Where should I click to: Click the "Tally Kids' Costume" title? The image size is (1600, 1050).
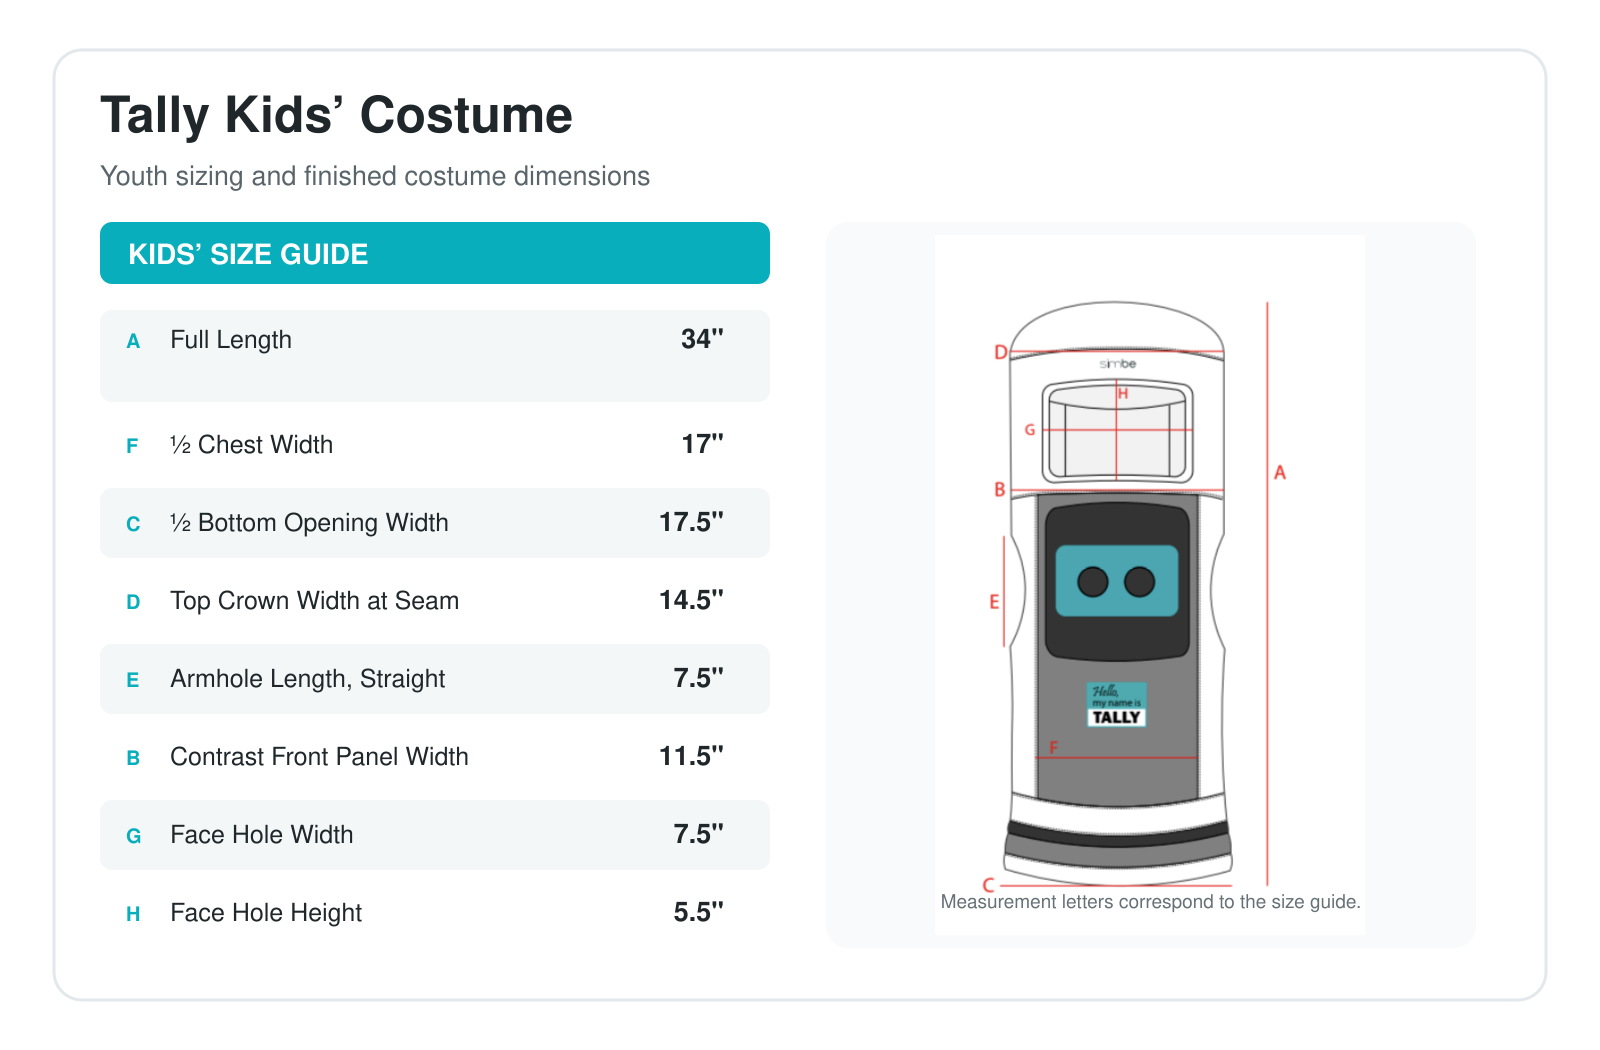336,115
